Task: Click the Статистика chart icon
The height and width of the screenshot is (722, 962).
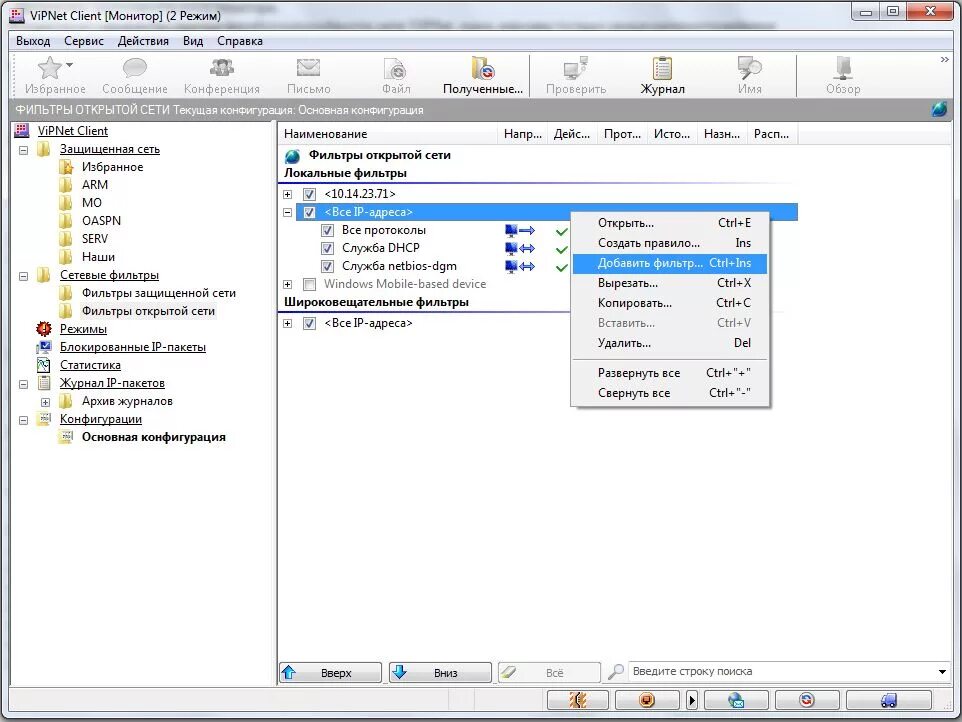Action: (44, 365)
